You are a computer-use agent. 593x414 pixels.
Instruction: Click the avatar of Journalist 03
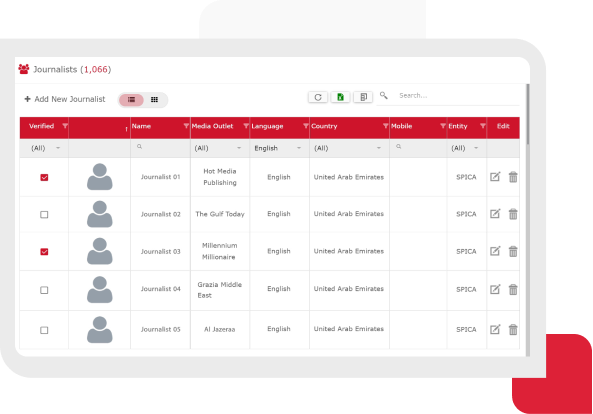pyautogui.click(x=100, y=251)
